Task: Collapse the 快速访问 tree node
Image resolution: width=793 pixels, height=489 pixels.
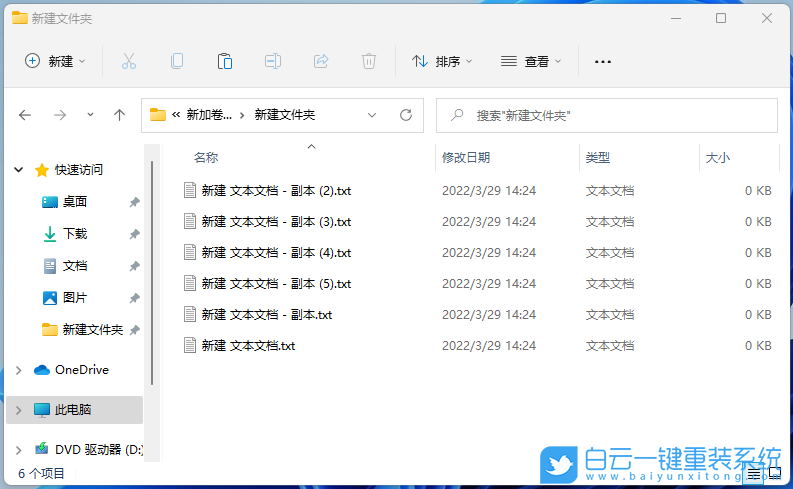Action: tap(19, 170)
